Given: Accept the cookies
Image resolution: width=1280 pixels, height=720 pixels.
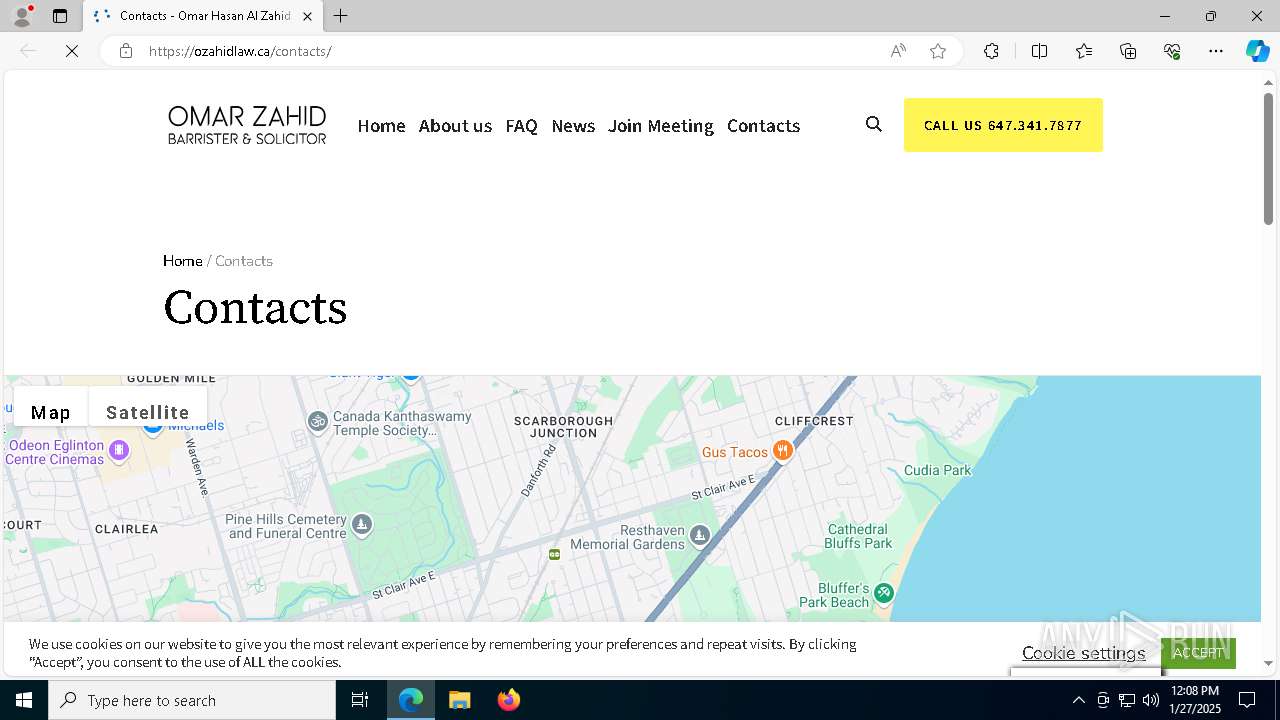Looking at the screenshot, I should coord(1198,652).
